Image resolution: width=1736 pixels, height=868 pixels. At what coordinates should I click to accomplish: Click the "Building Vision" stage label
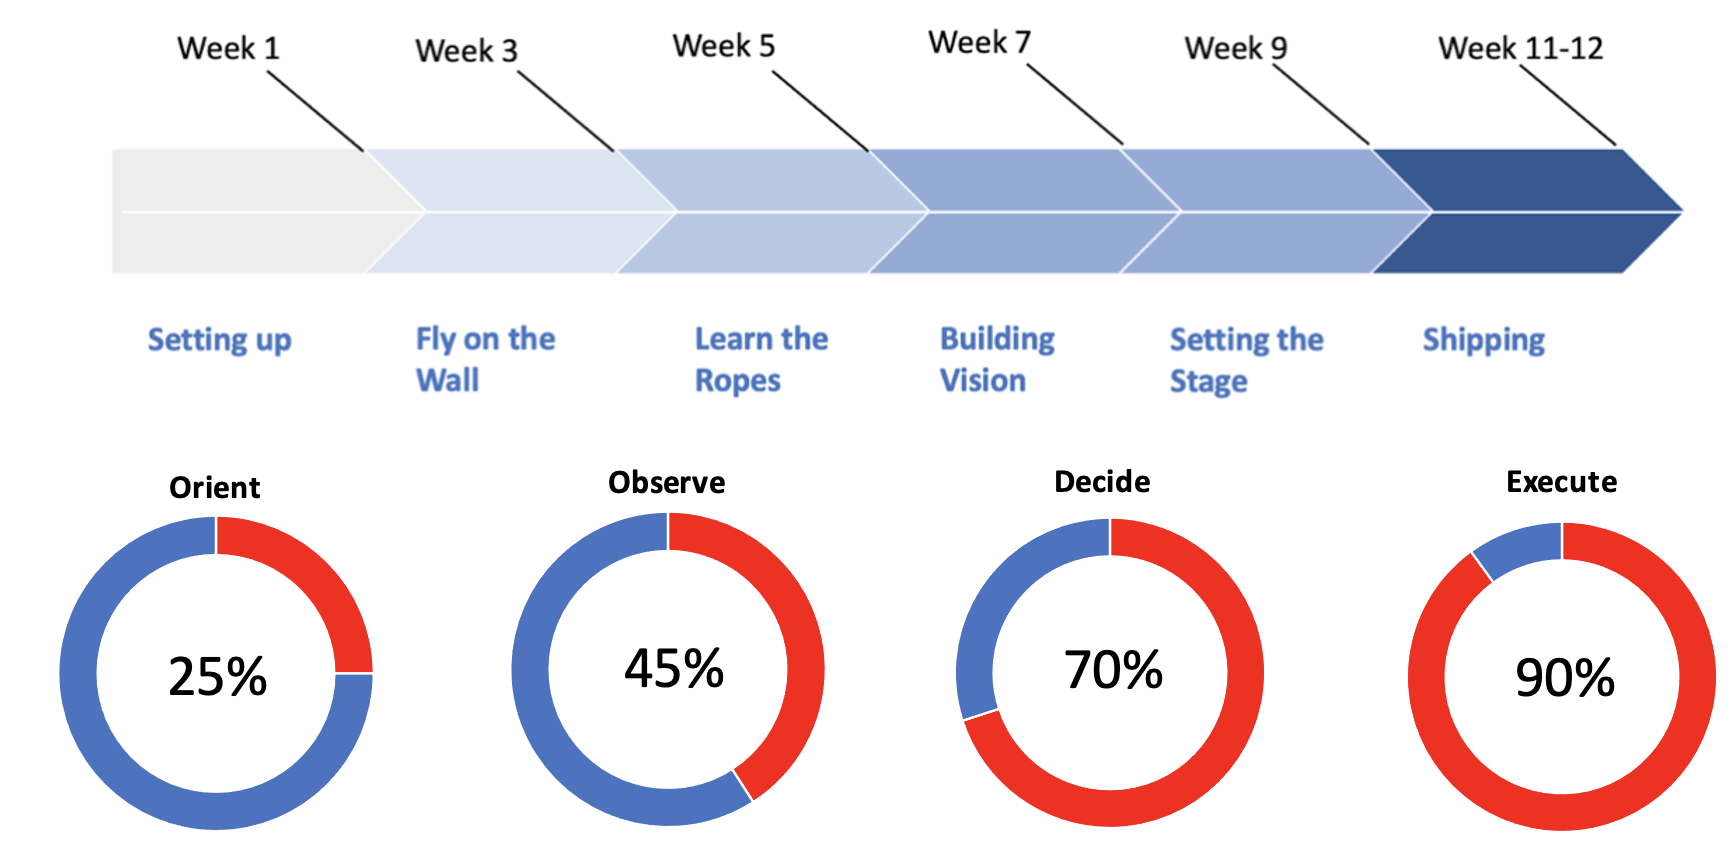(997, 359)
